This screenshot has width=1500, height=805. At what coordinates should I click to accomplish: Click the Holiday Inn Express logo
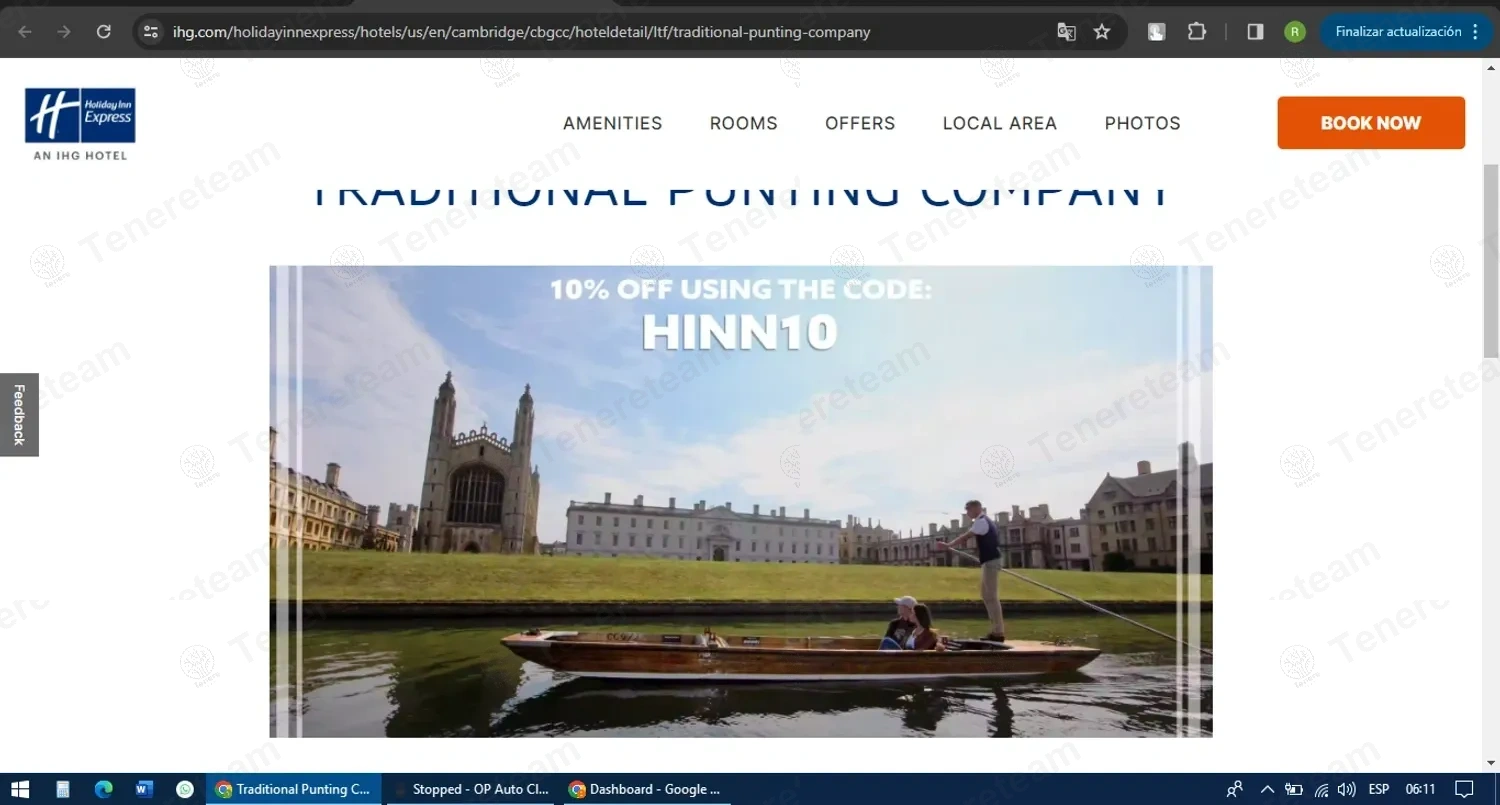[80, 123]
